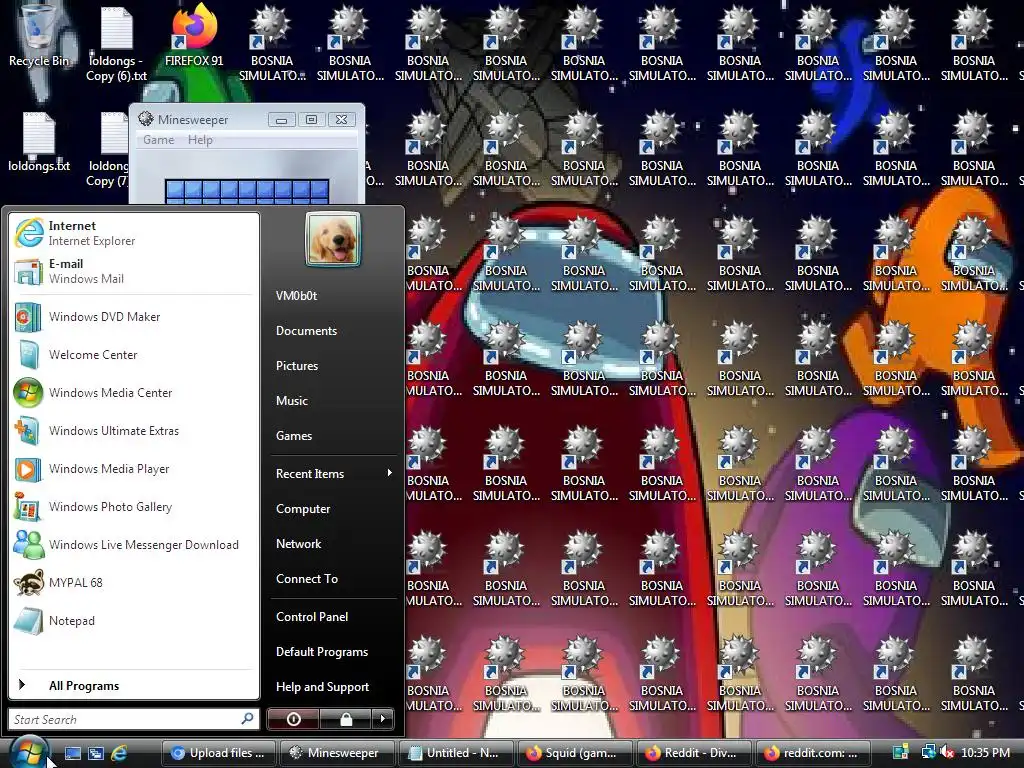
Task: Switch to Minesweeper taskbar button
Action: click(x=338, y=753)
